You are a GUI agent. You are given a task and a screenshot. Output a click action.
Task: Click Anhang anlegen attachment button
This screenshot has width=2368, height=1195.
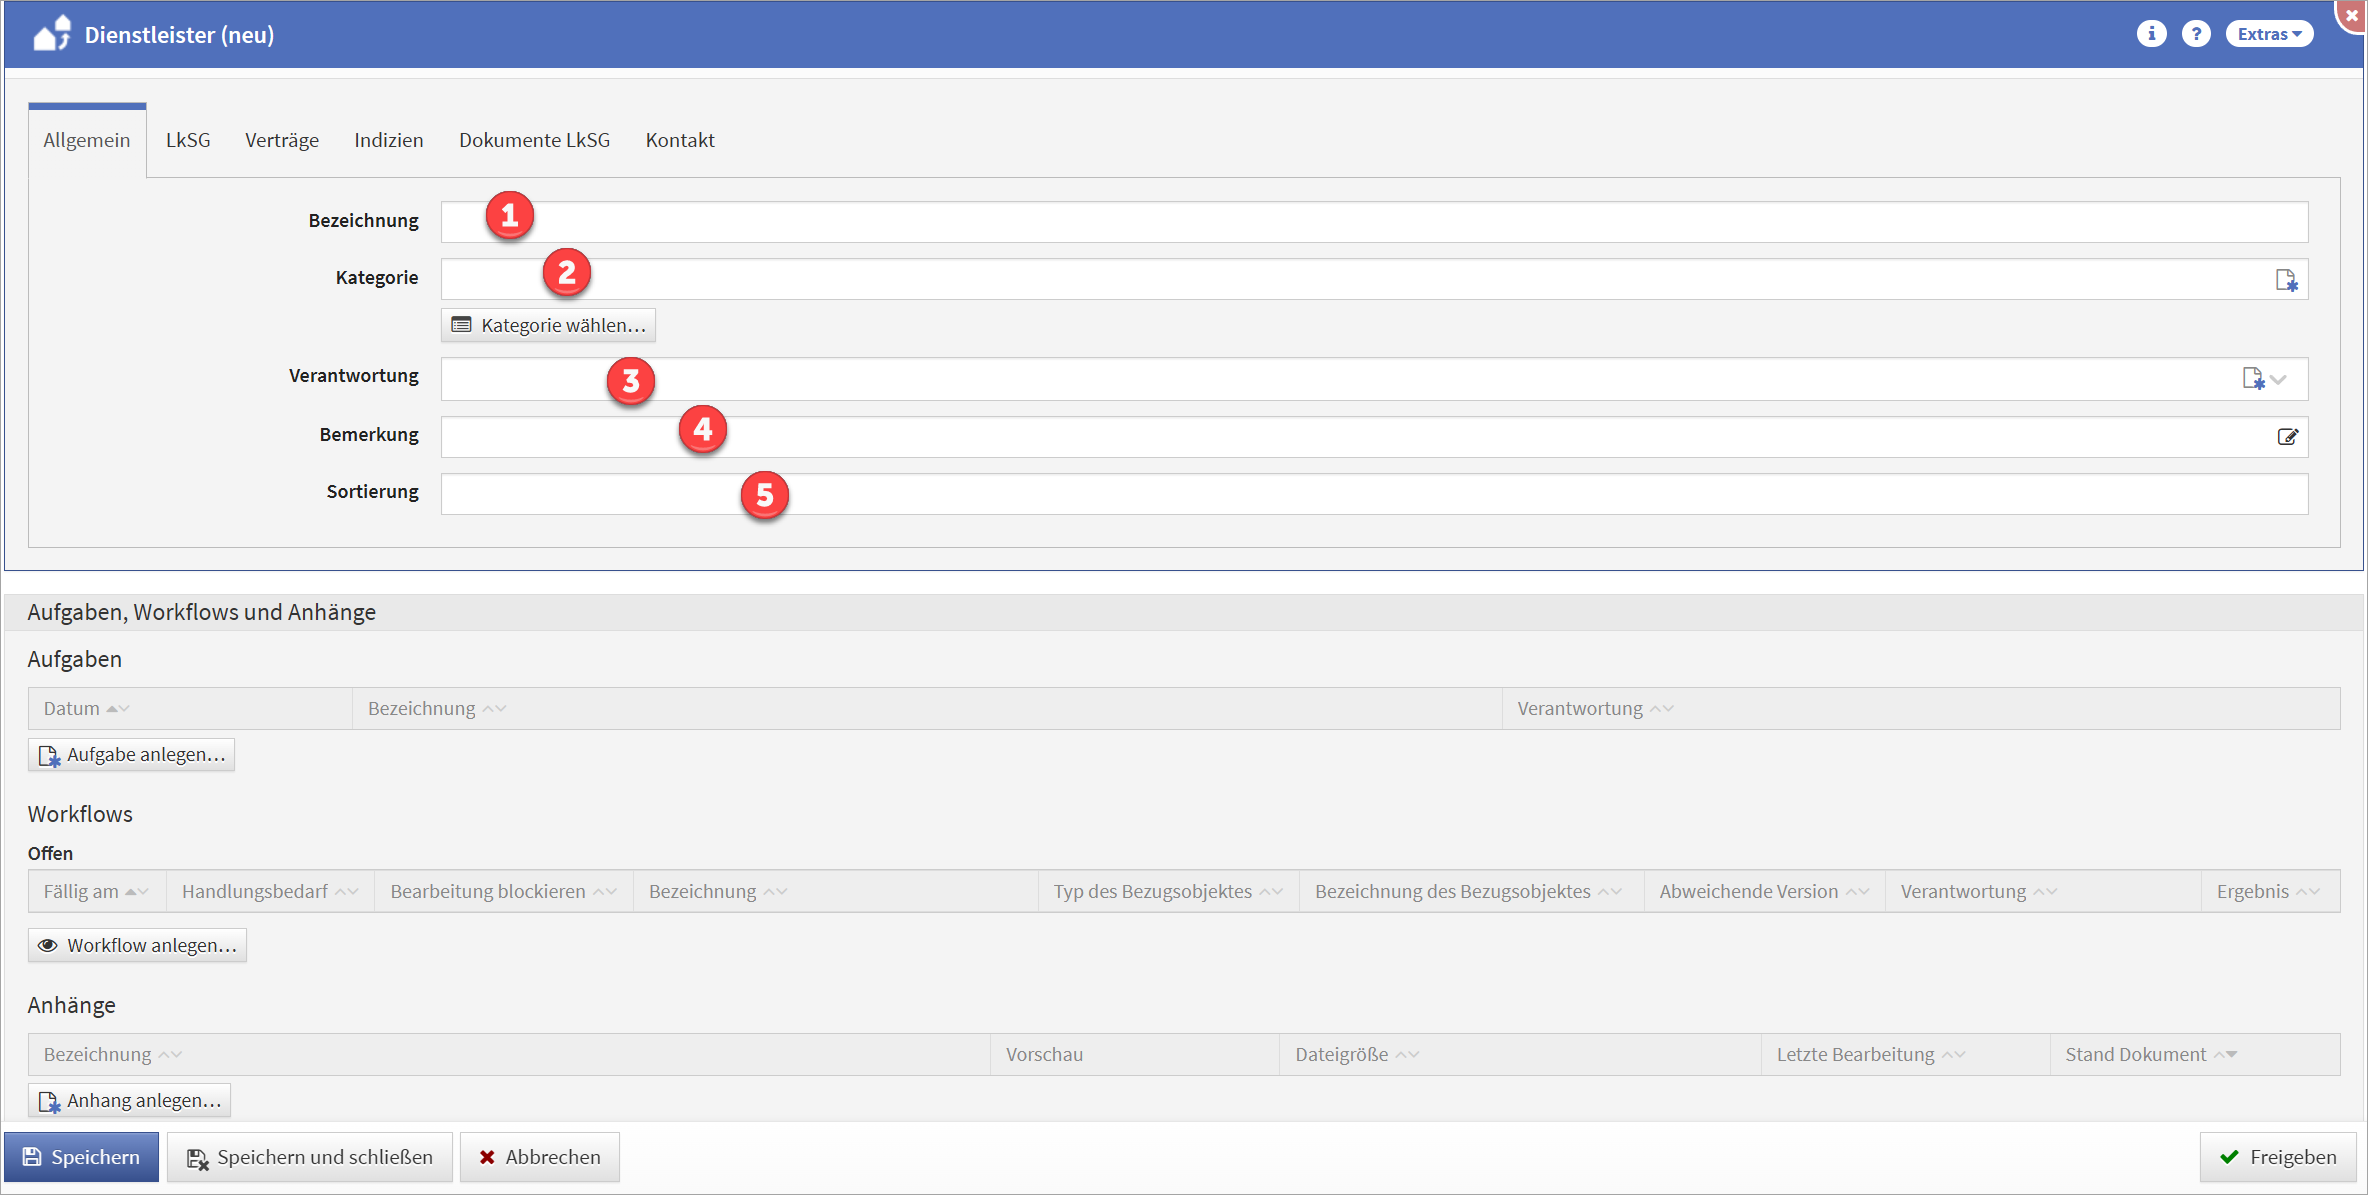point(130,1100)
